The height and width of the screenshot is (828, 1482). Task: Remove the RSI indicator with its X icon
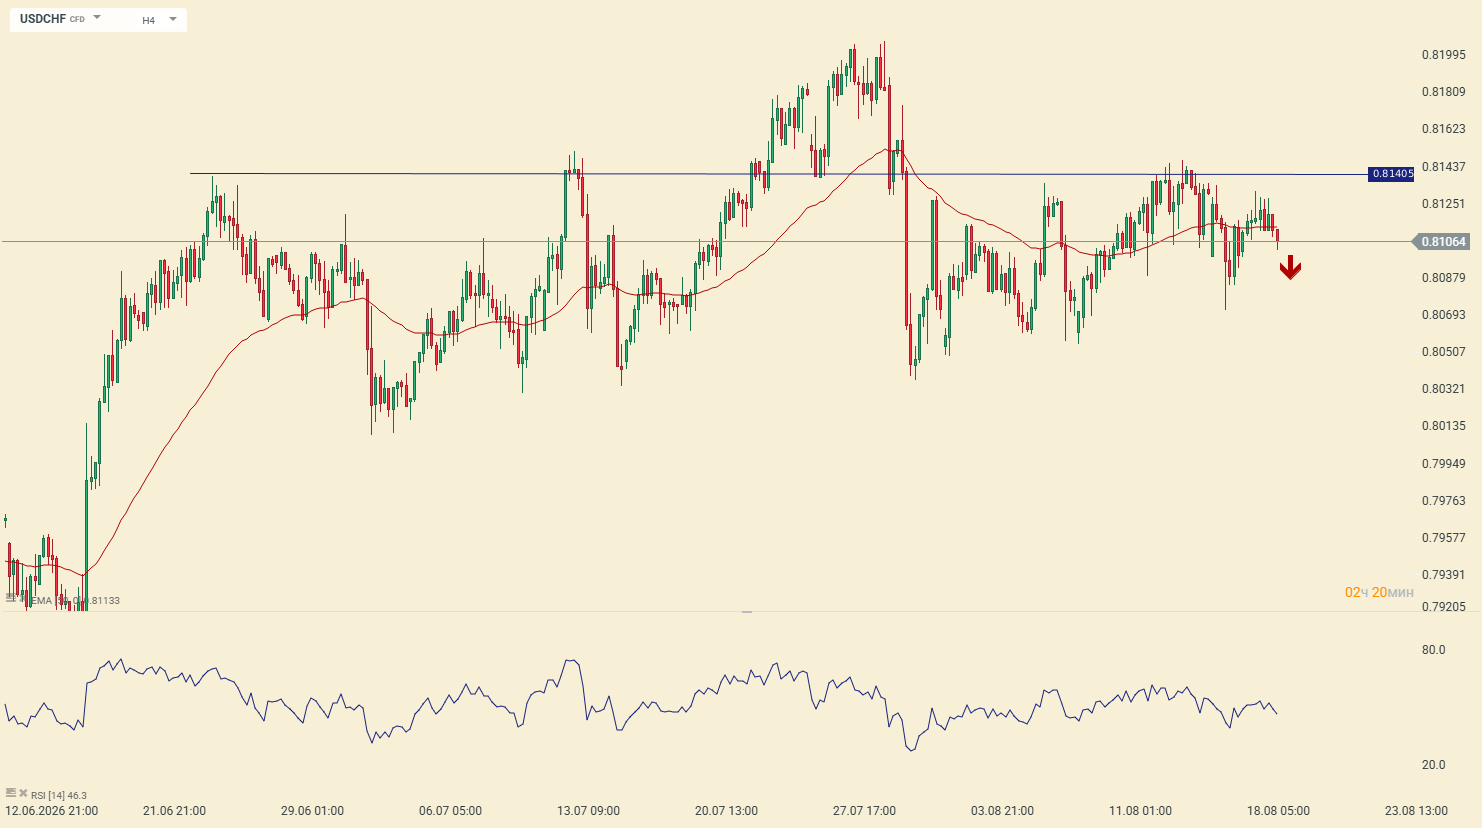23,794
